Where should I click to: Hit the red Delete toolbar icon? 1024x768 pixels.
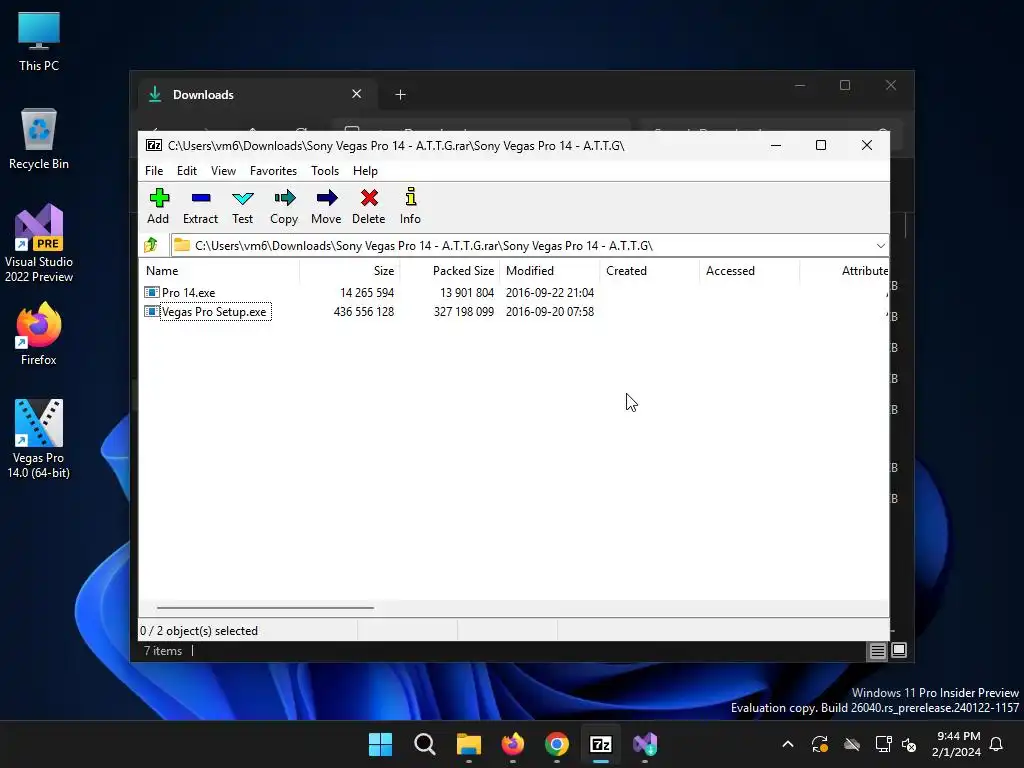click(x=368, y=206)
